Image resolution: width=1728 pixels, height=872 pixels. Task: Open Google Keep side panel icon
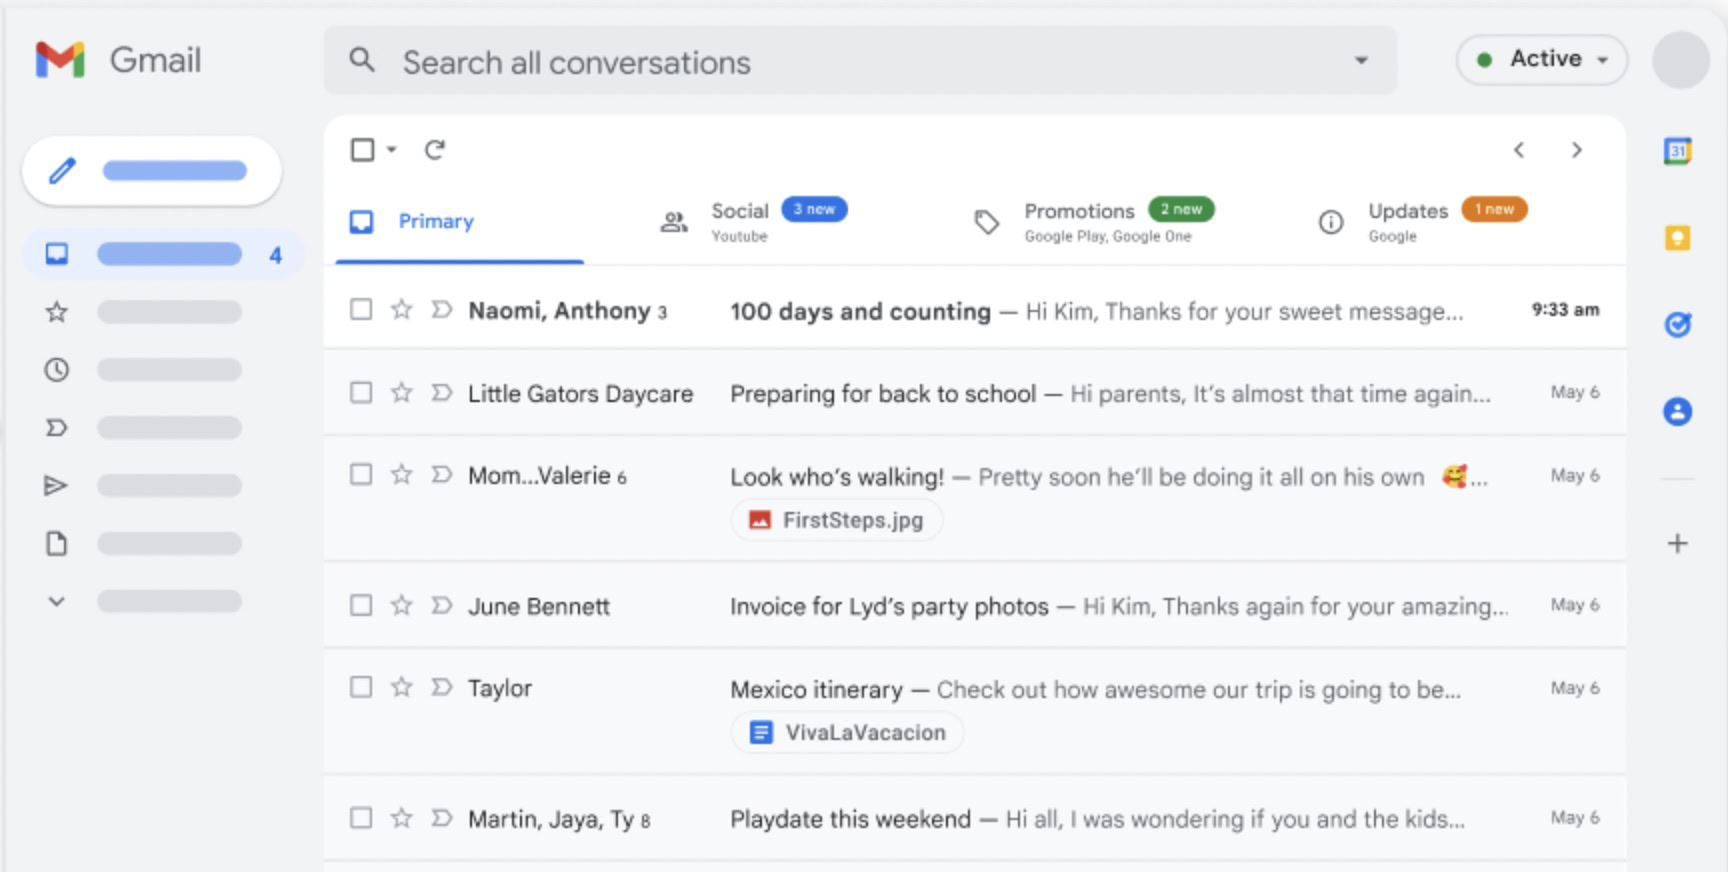pyautogui.click(x=1677, y=238)
